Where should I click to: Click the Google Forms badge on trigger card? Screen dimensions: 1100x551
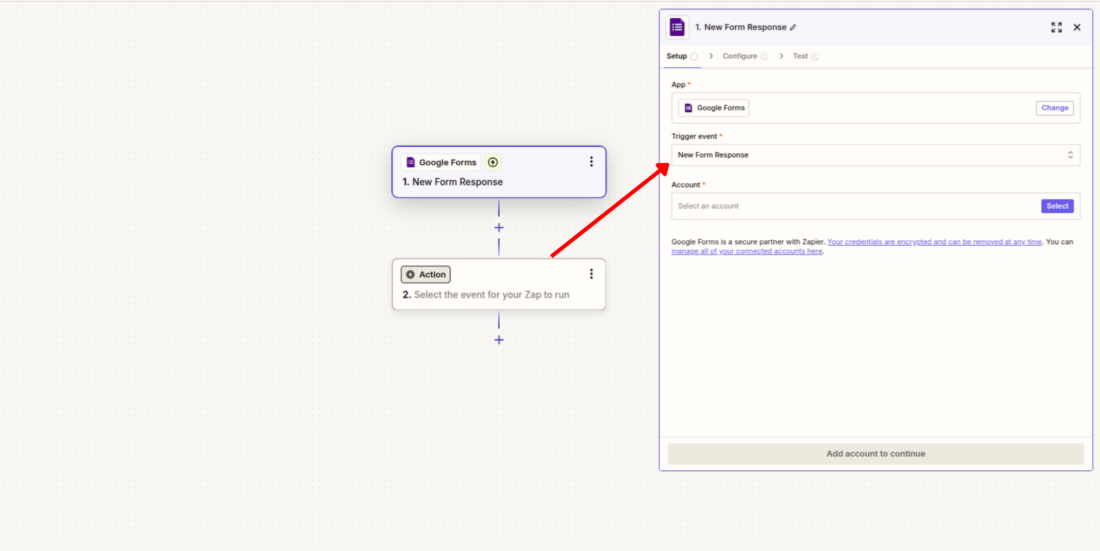(441, 162)
